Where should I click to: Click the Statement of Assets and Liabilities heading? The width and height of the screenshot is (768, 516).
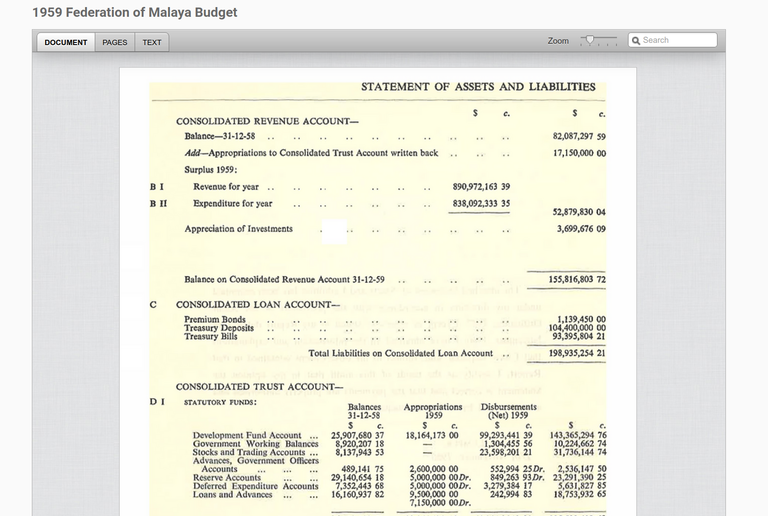pos(478,87)
